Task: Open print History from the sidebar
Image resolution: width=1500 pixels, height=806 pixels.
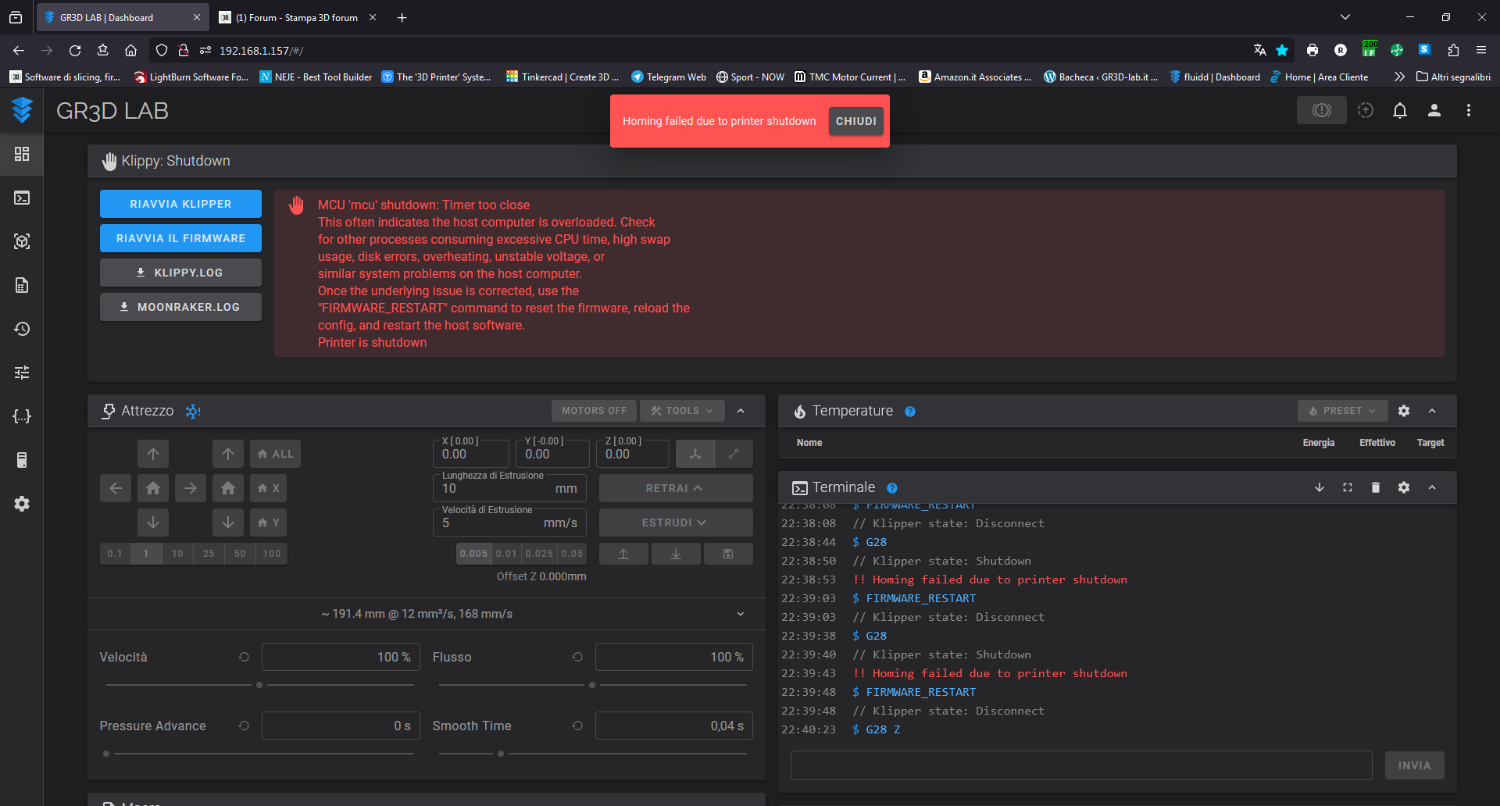Action: [x=21, y=329]
